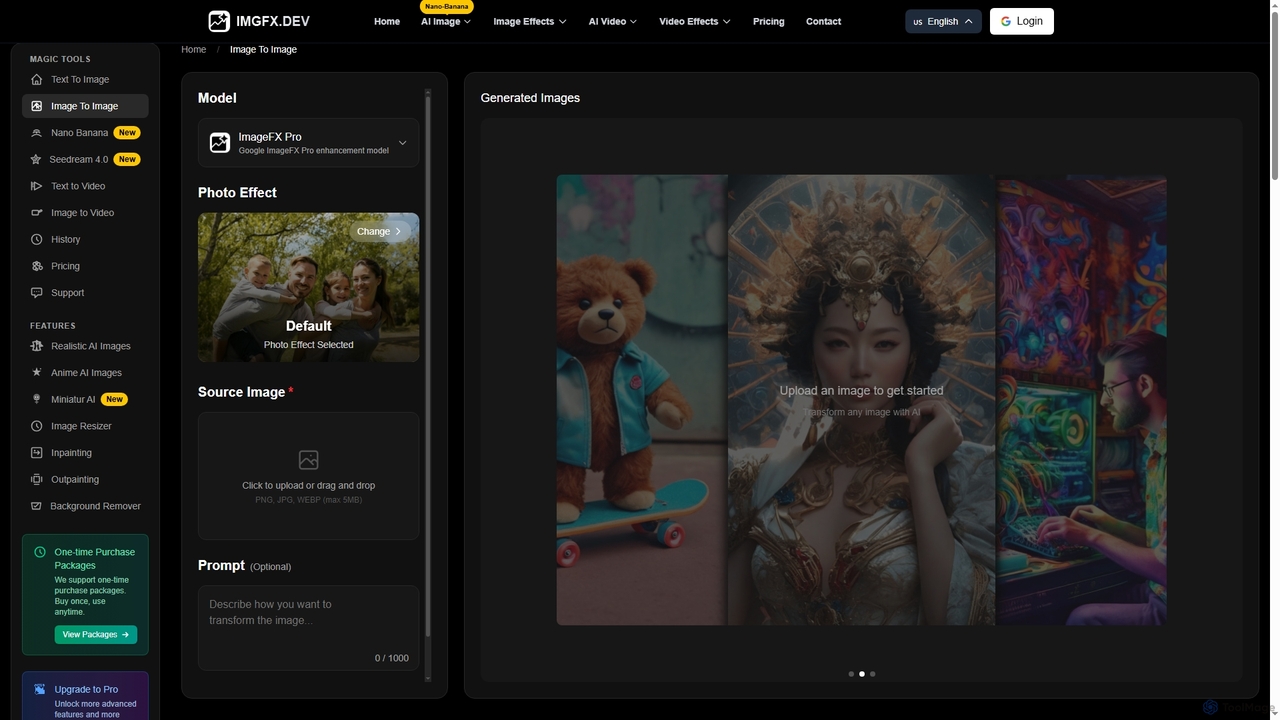Open the Contact nav item
The height and width of the screenshot is (720, 1280).
click(x=823, y=21)
